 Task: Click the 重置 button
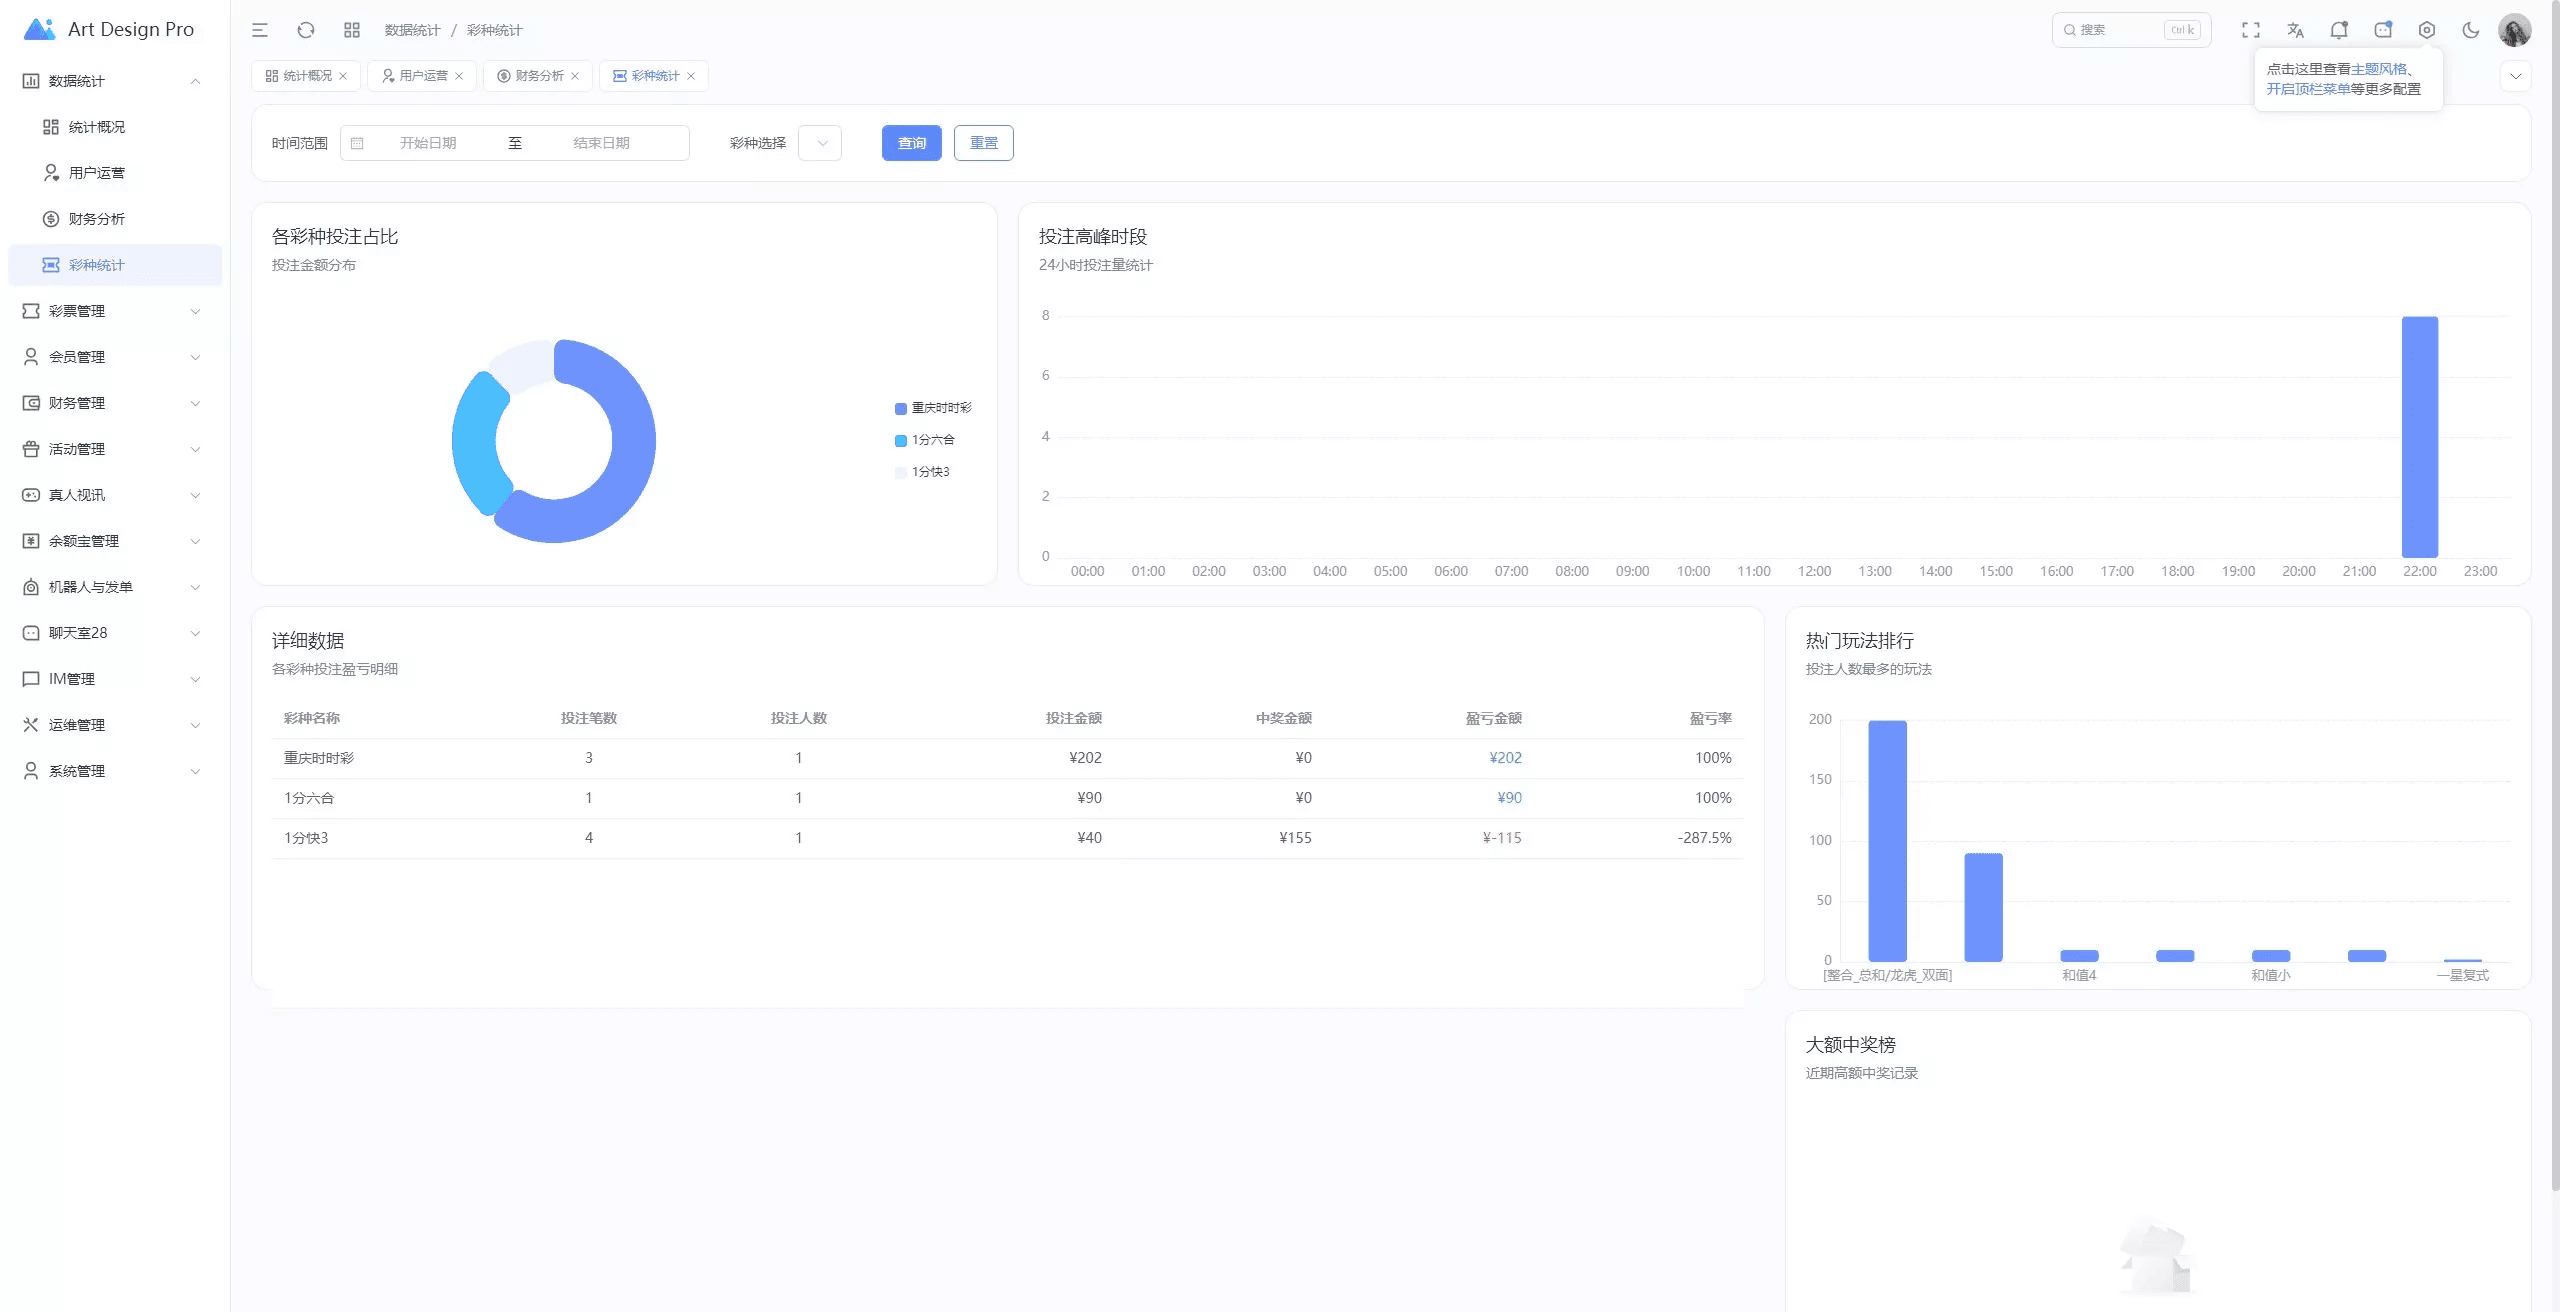983,143
